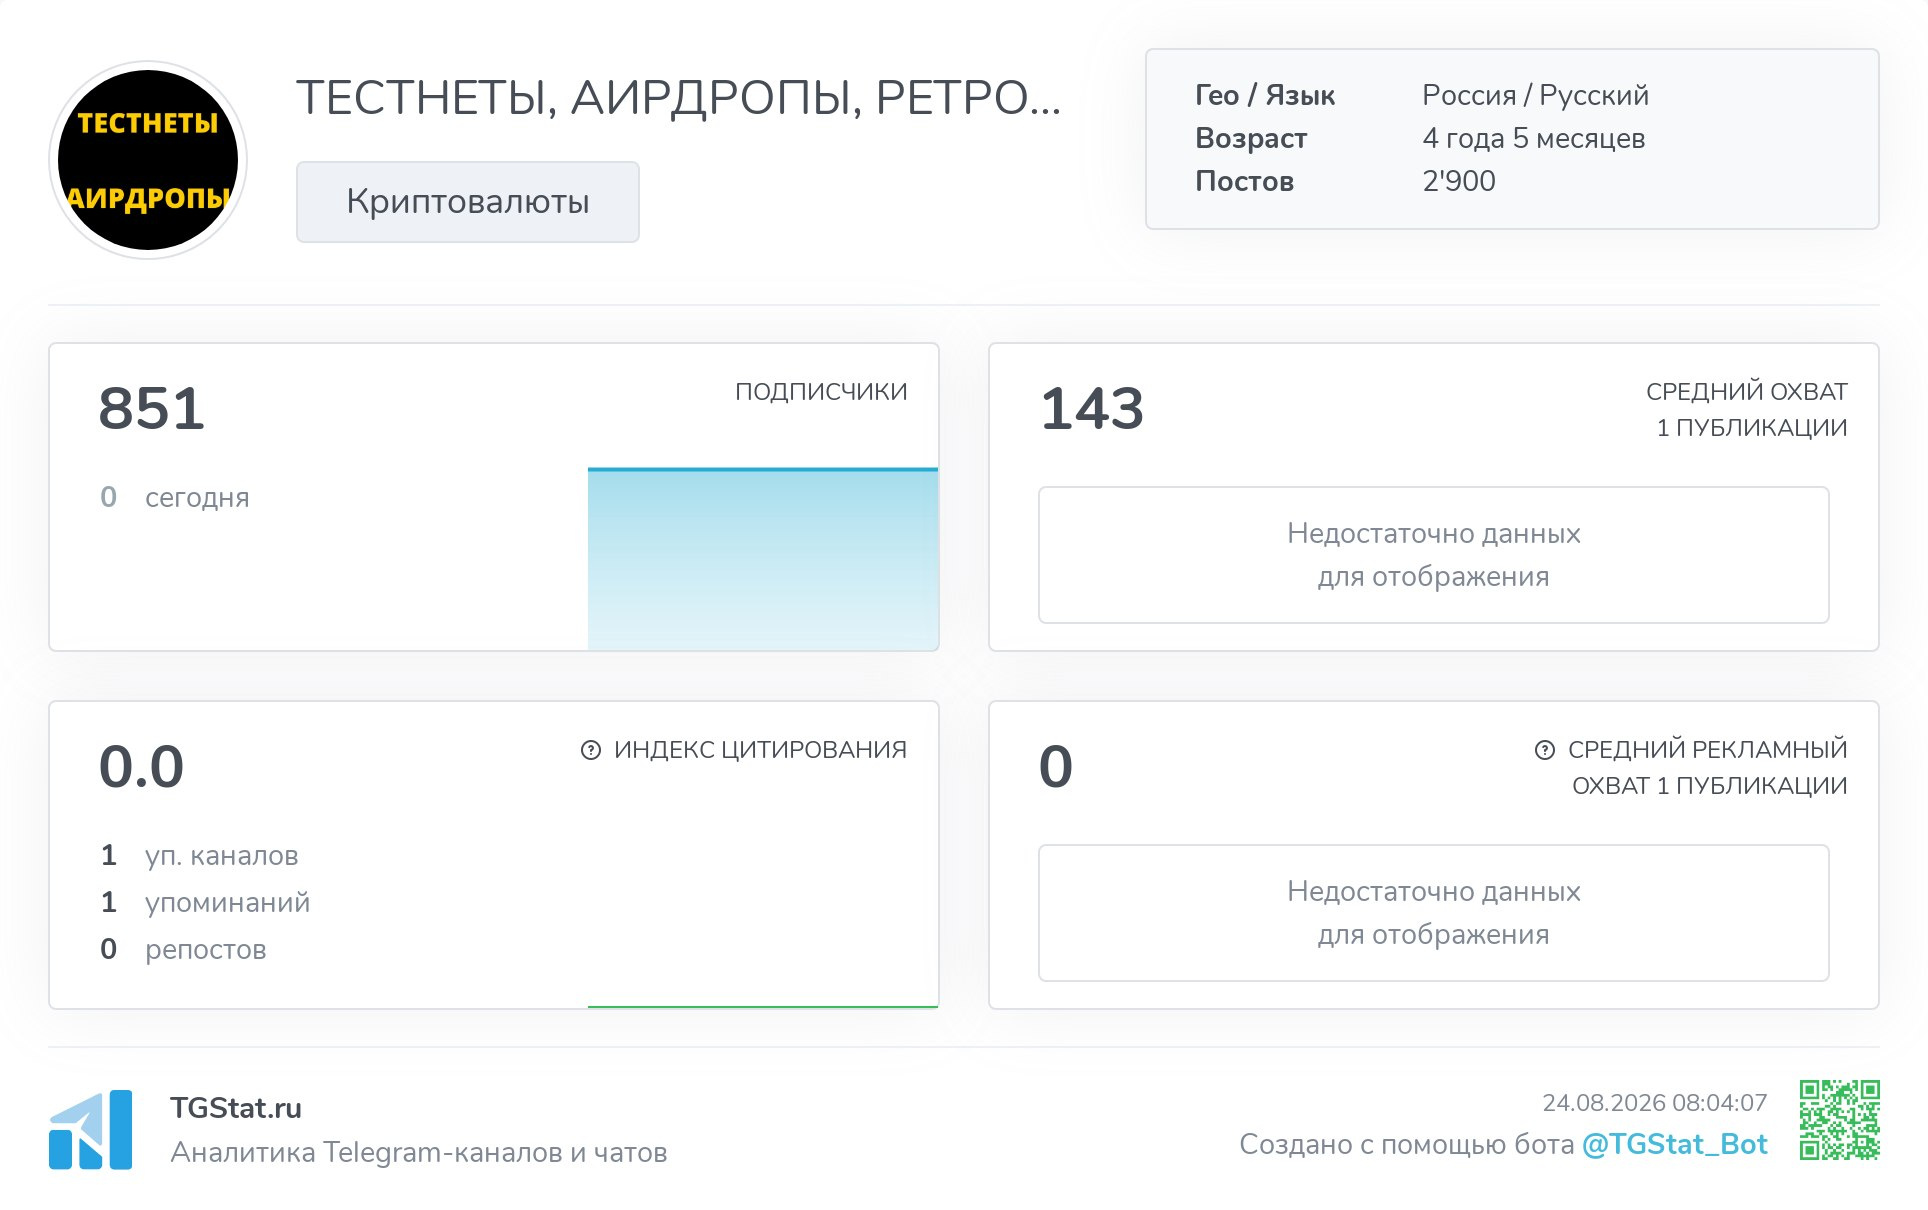Click the channel title ТЕСТНЕТЫ, АИРДРОПЫ, РЕТРО...

(x=678, y=98)
